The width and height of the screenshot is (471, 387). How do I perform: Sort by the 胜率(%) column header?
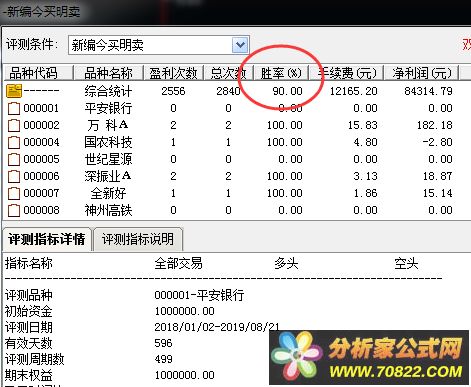(281, 73)
